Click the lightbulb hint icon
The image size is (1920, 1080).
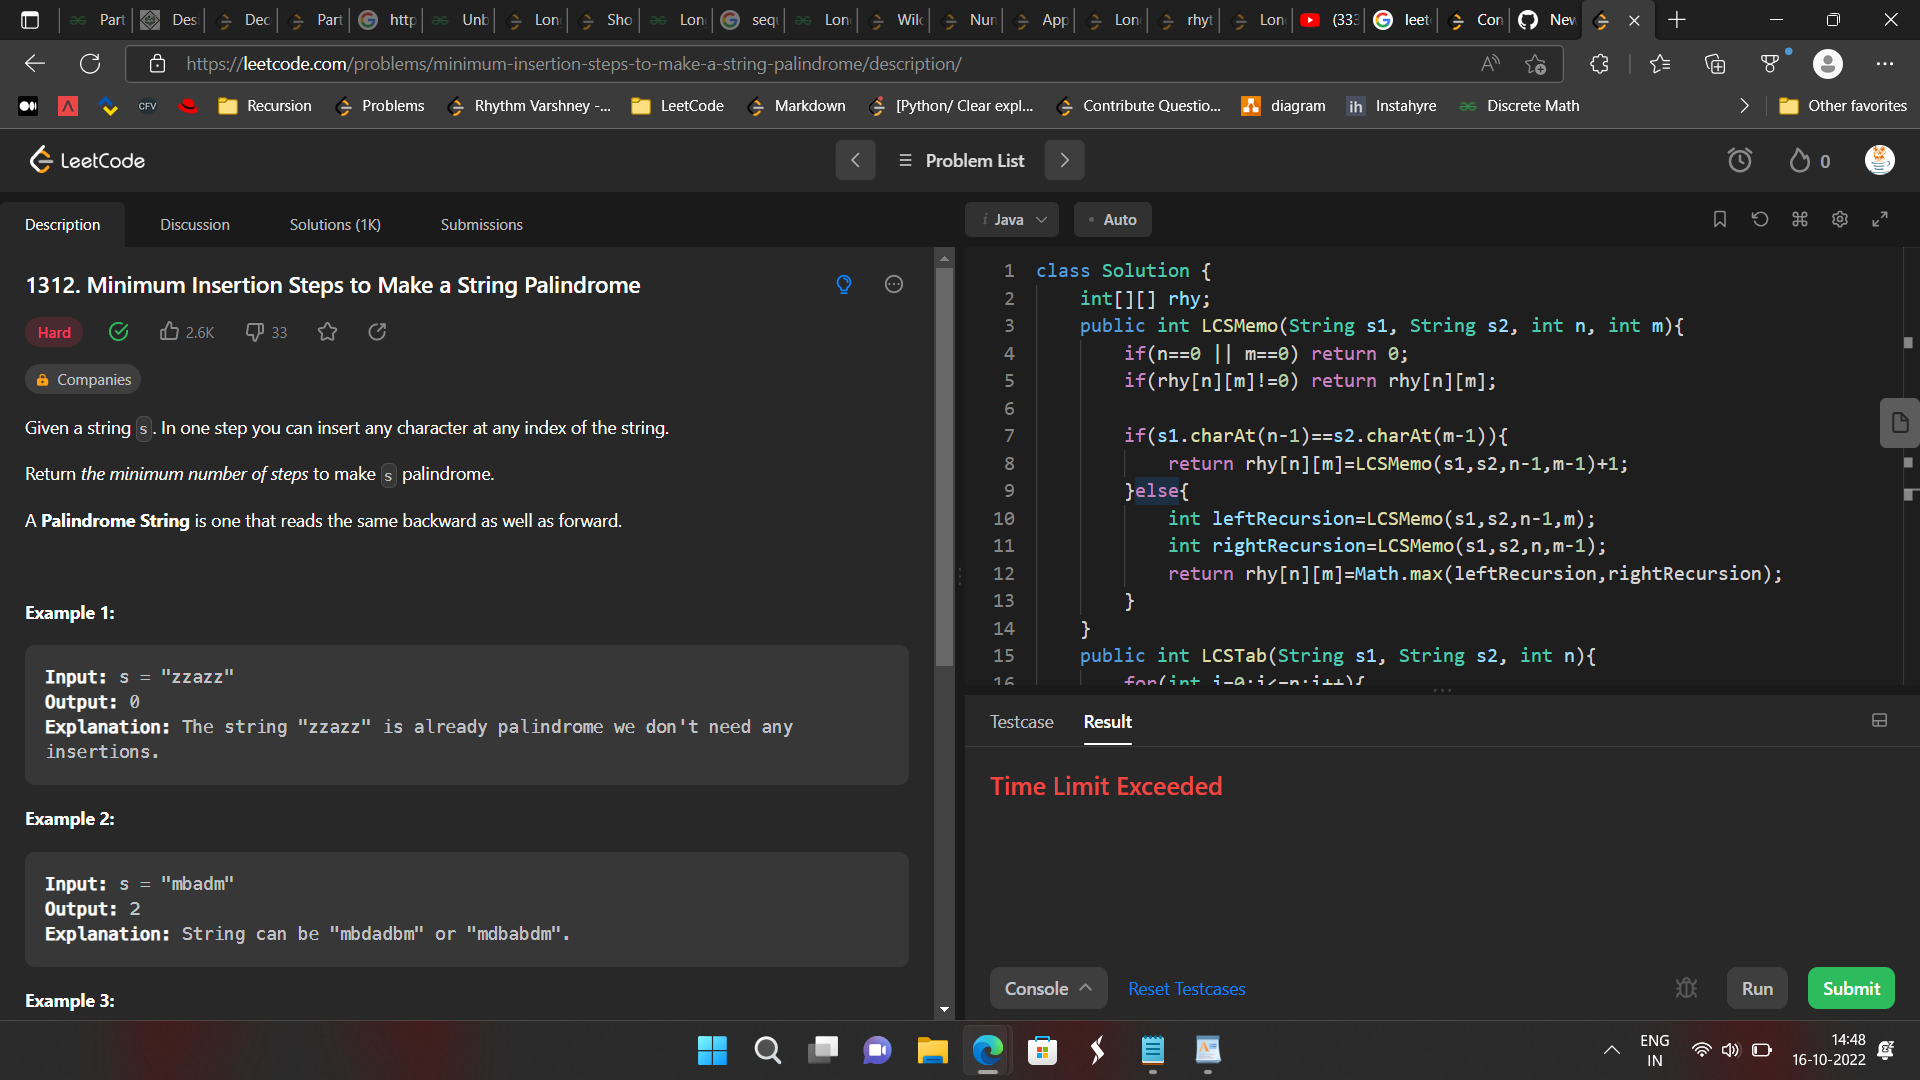844,285
